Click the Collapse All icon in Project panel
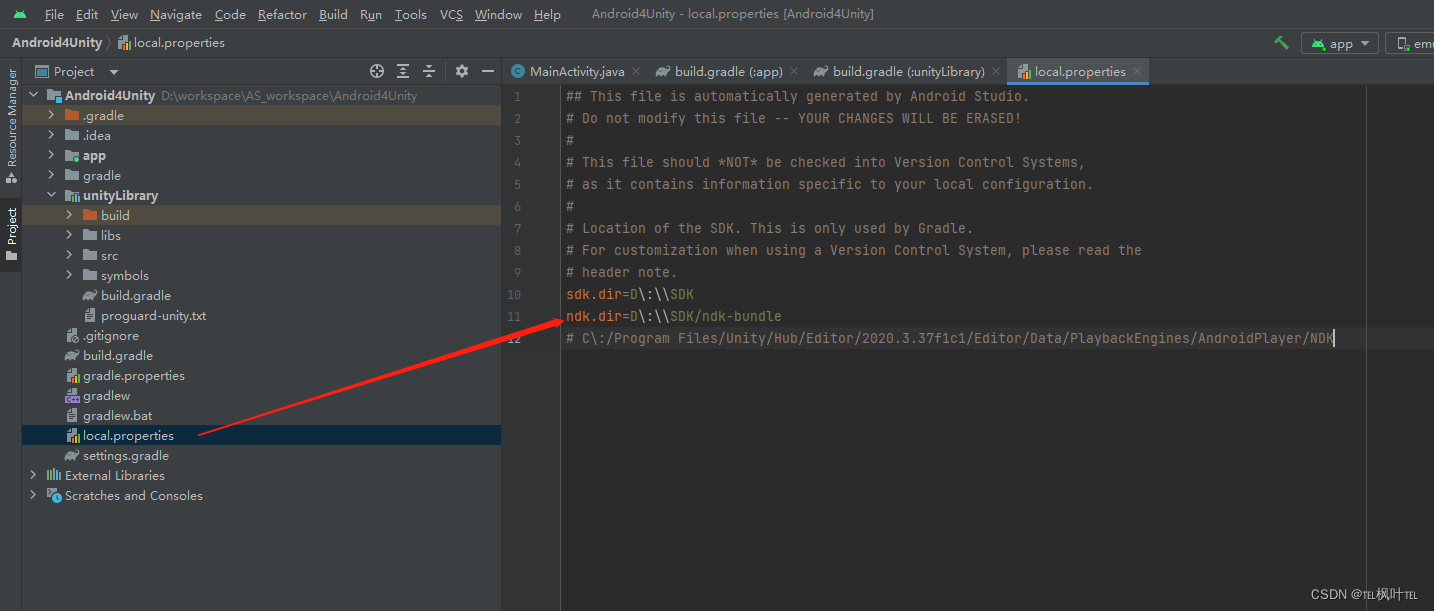The image size is (1434, 611). coord(429,71)
